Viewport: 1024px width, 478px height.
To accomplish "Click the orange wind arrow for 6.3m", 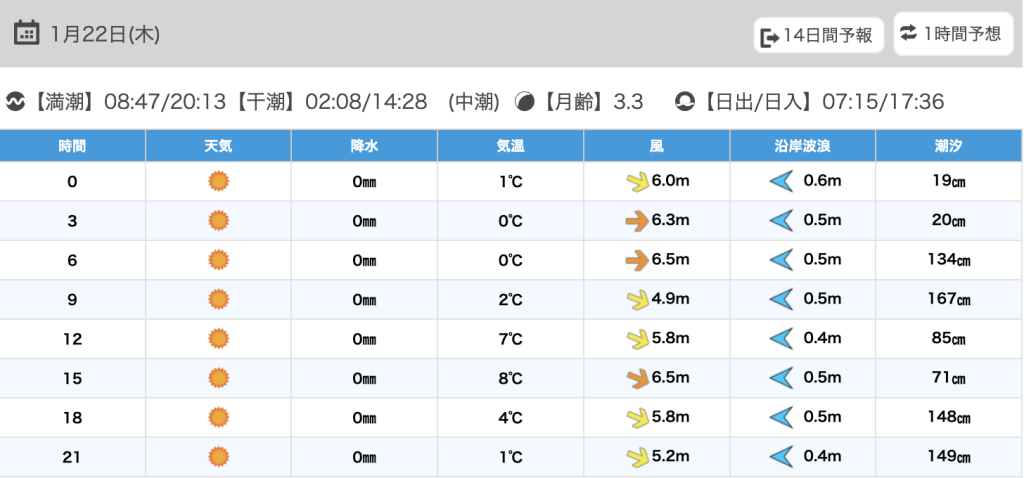I will (636, 221).
